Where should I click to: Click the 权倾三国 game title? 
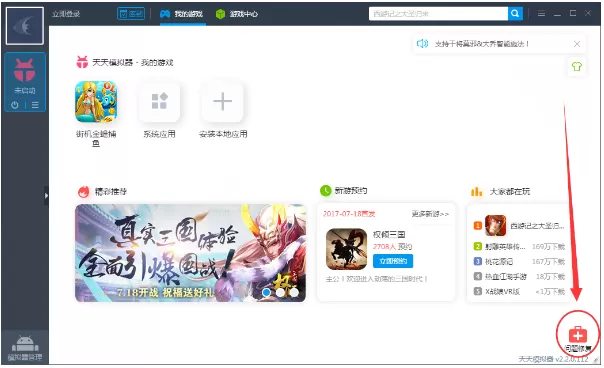389,234
